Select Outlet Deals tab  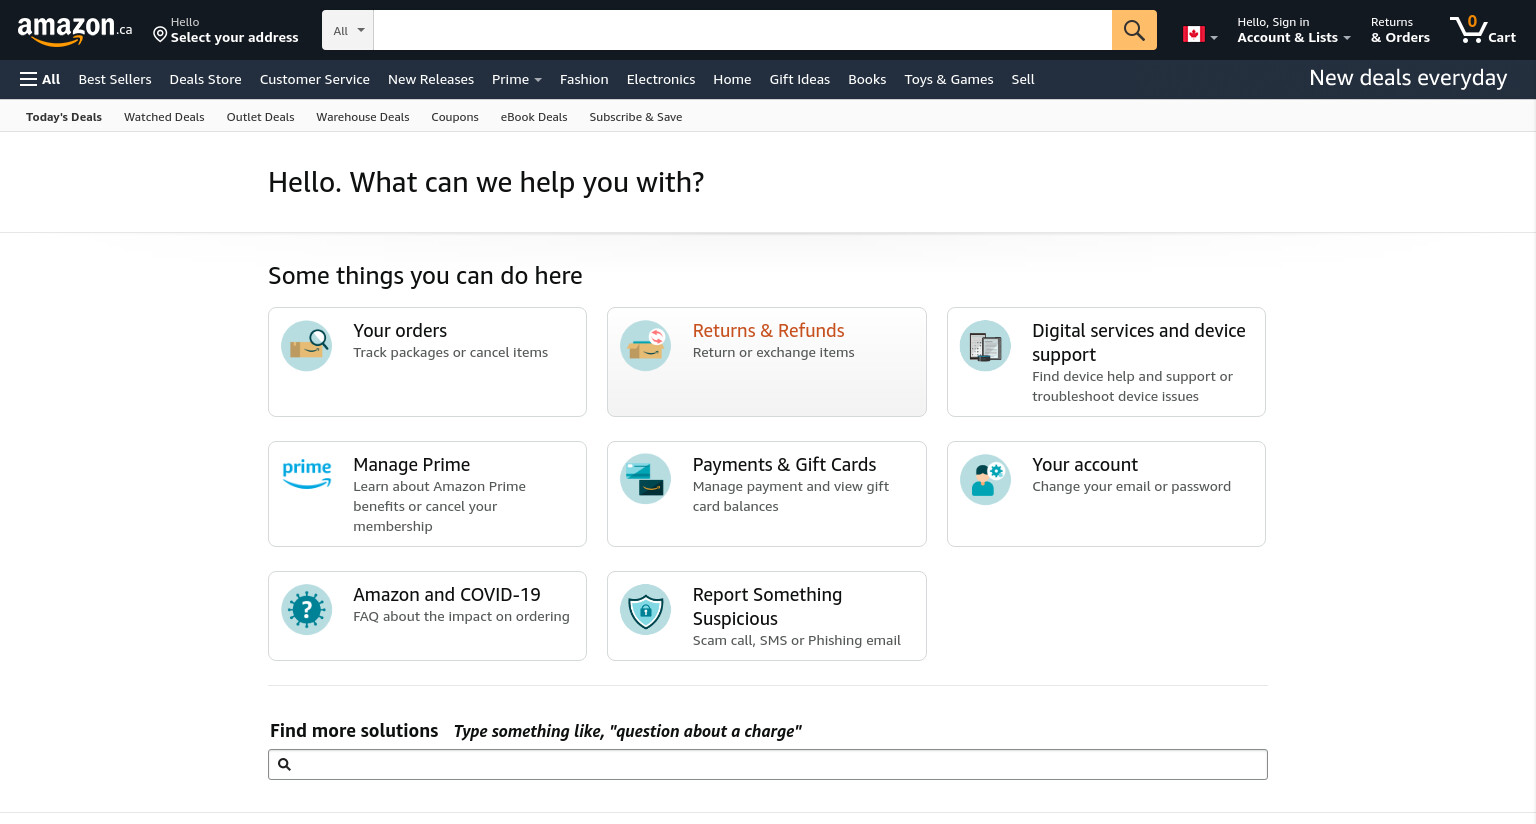coord(260,117)
